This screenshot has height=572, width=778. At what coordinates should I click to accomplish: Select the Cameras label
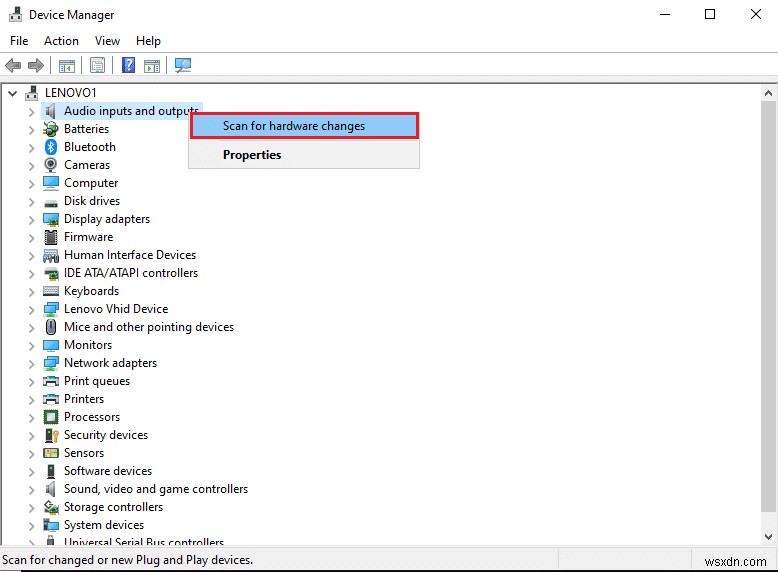click(87, 165)
